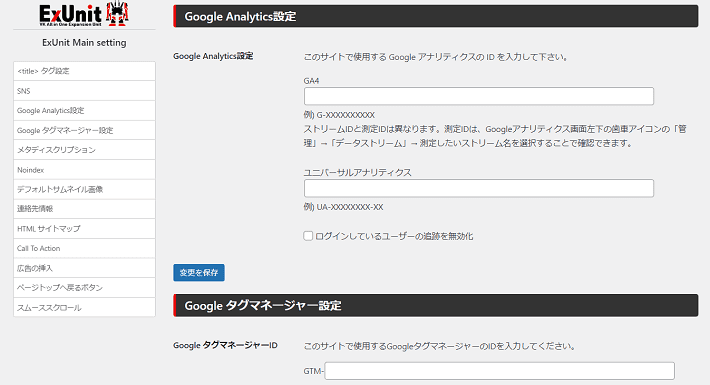Click the ExUnit Main setting heading
710x385 pixels.
tap(84, 43)
